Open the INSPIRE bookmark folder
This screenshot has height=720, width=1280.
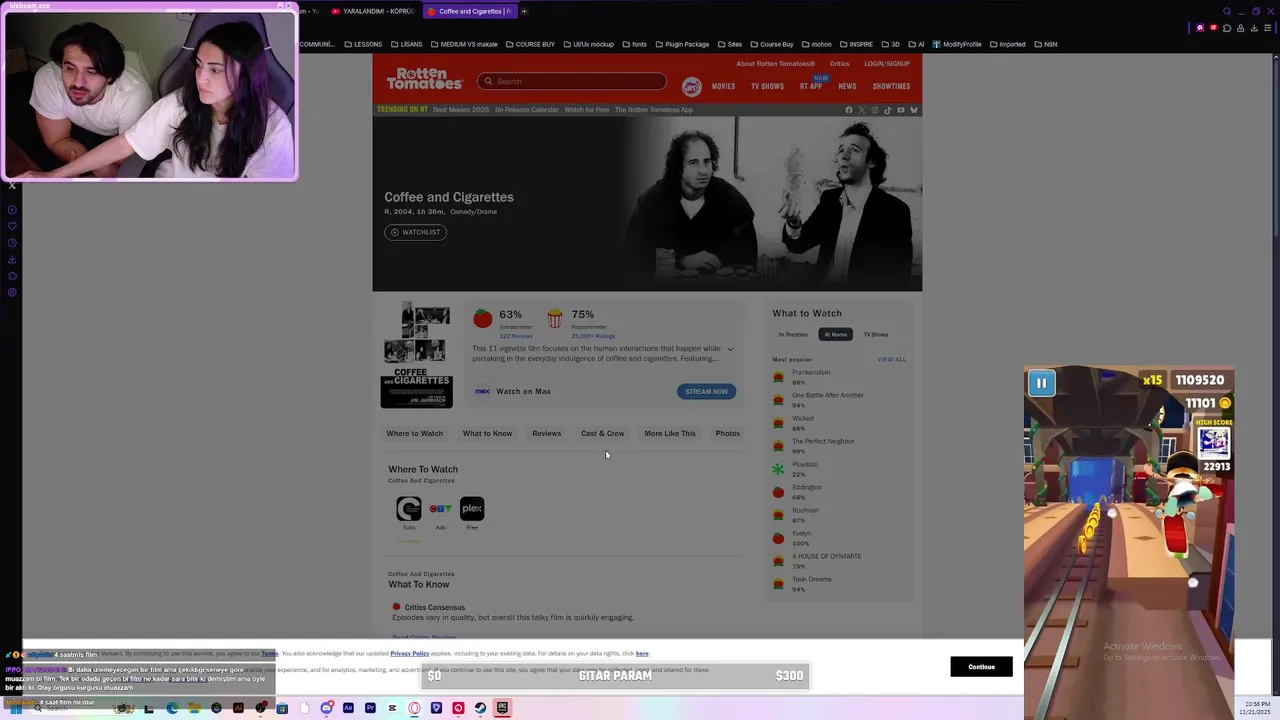tap(856, 44)
